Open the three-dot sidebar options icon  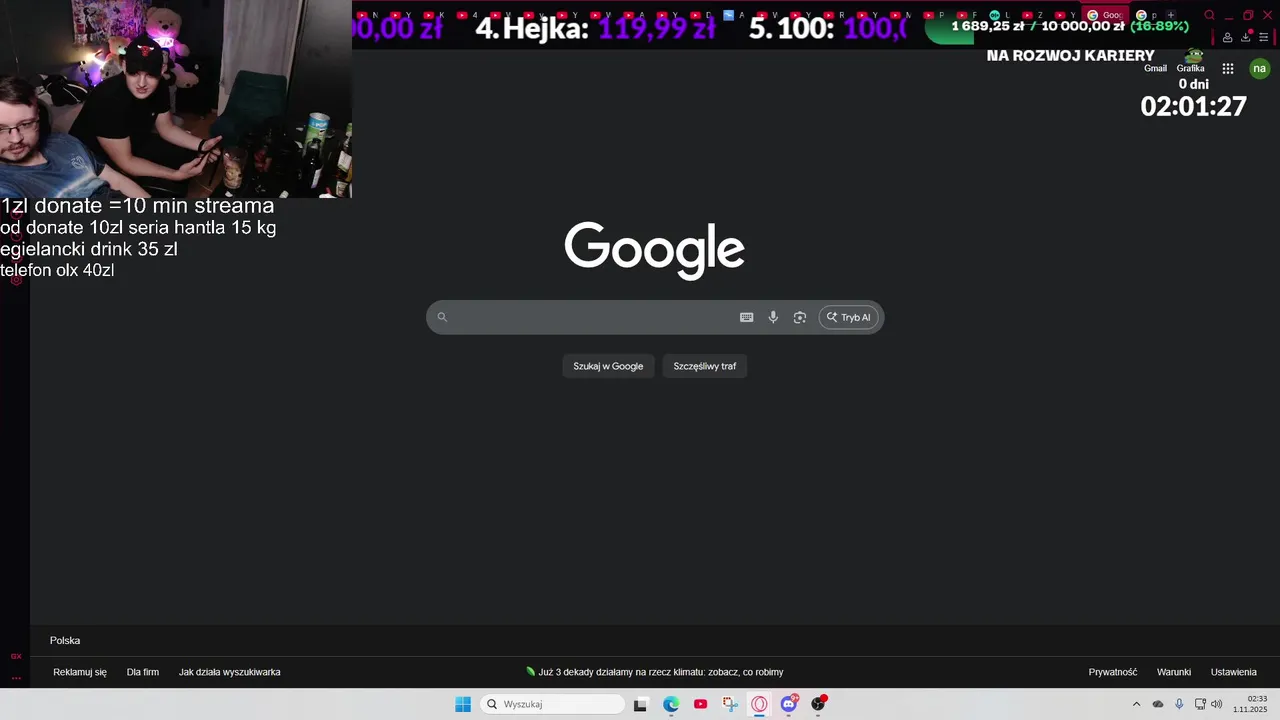click(16, 677)
